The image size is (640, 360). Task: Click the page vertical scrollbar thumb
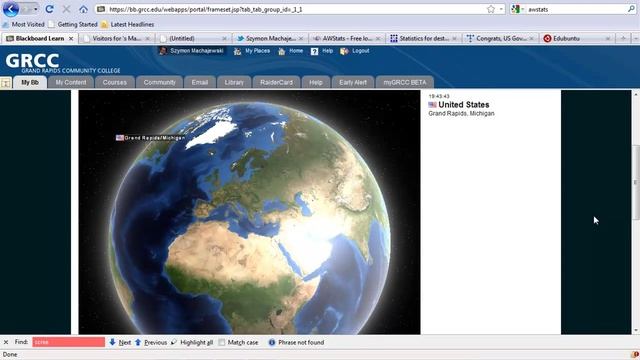click(636, 182)
